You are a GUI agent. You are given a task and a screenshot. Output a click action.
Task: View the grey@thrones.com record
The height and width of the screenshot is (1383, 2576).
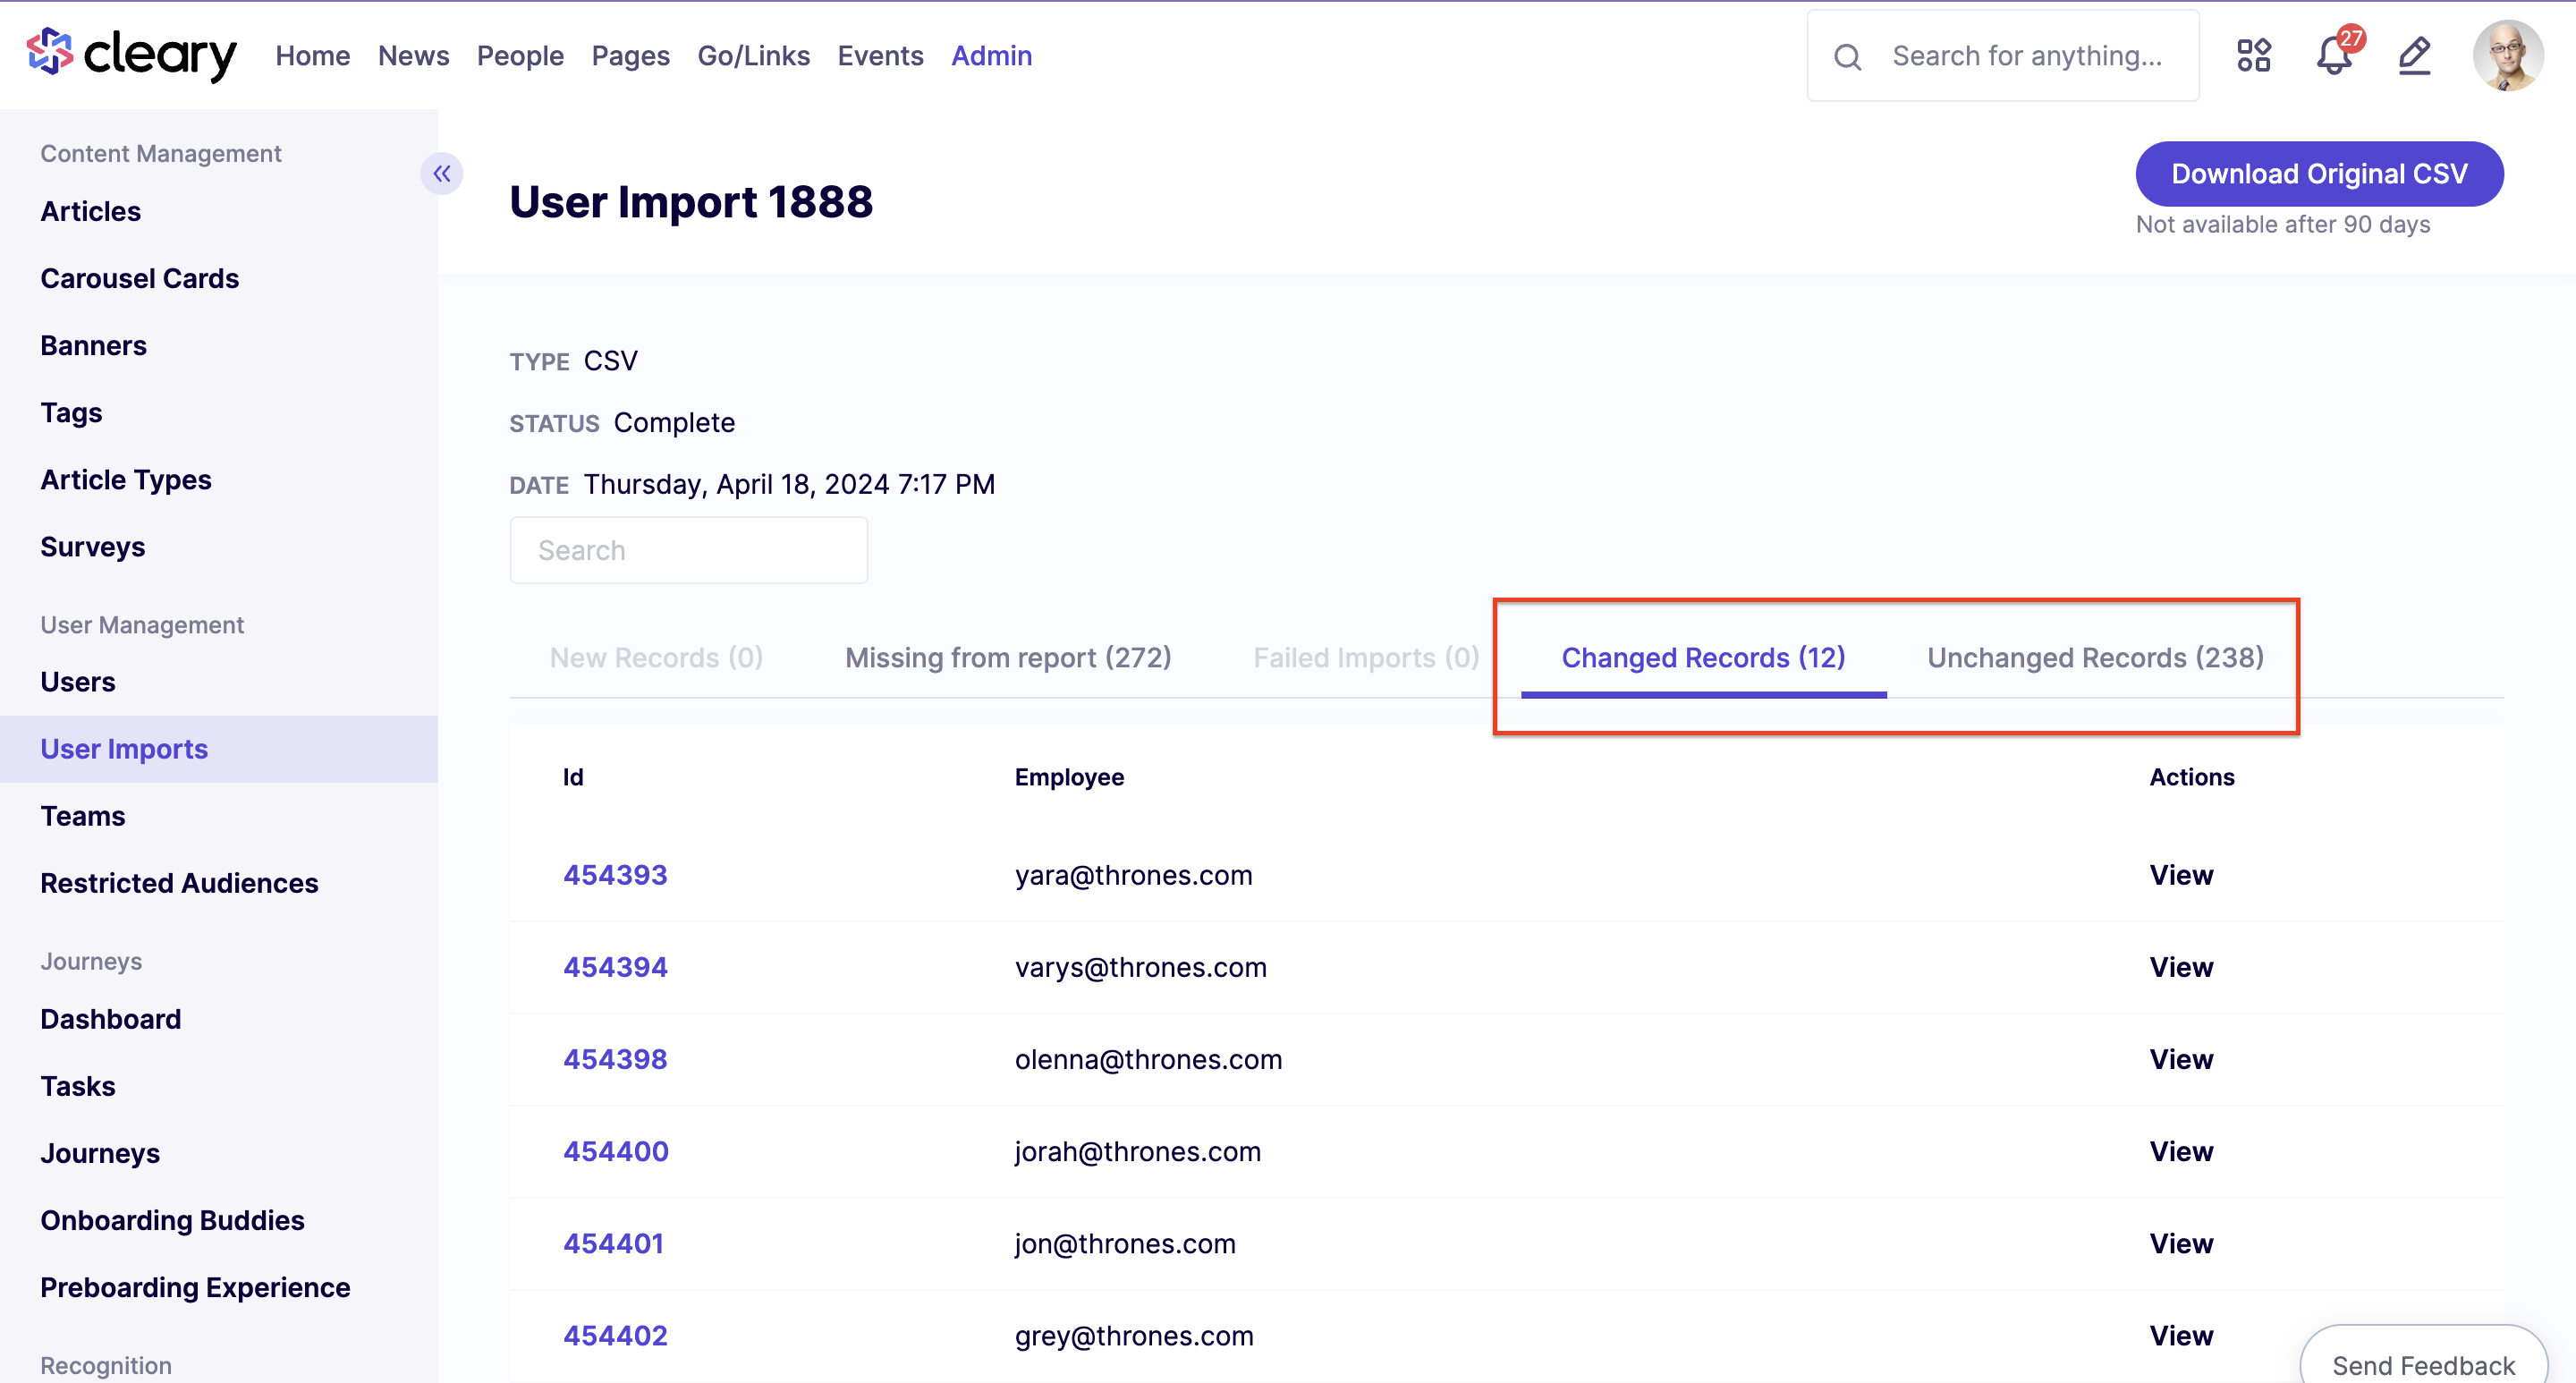pyautogui.click(x=2182, y=1335)
